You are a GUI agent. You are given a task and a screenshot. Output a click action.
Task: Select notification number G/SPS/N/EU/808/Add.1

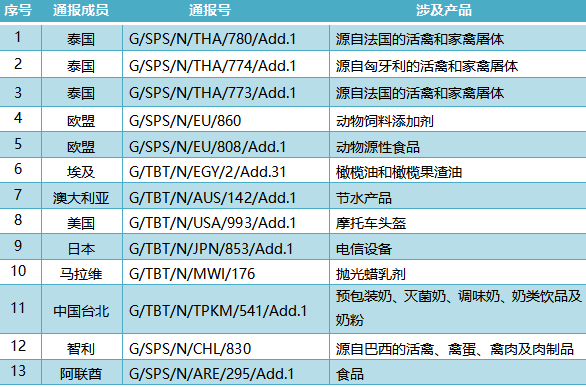tap(207, 147)
